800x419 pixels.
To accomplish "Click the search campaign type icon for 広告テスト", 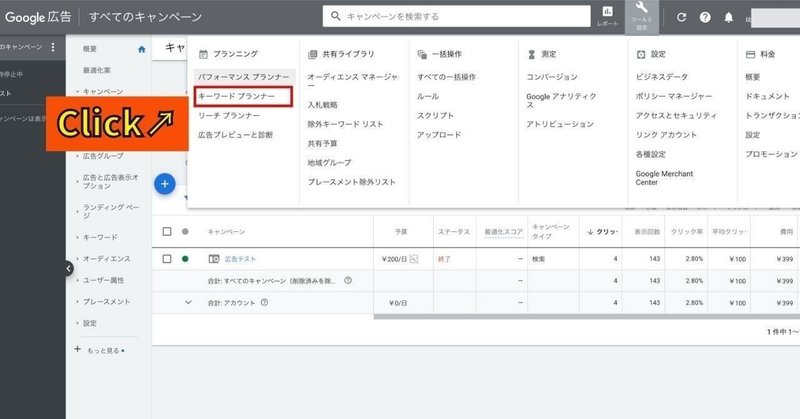I will [214, 259].
